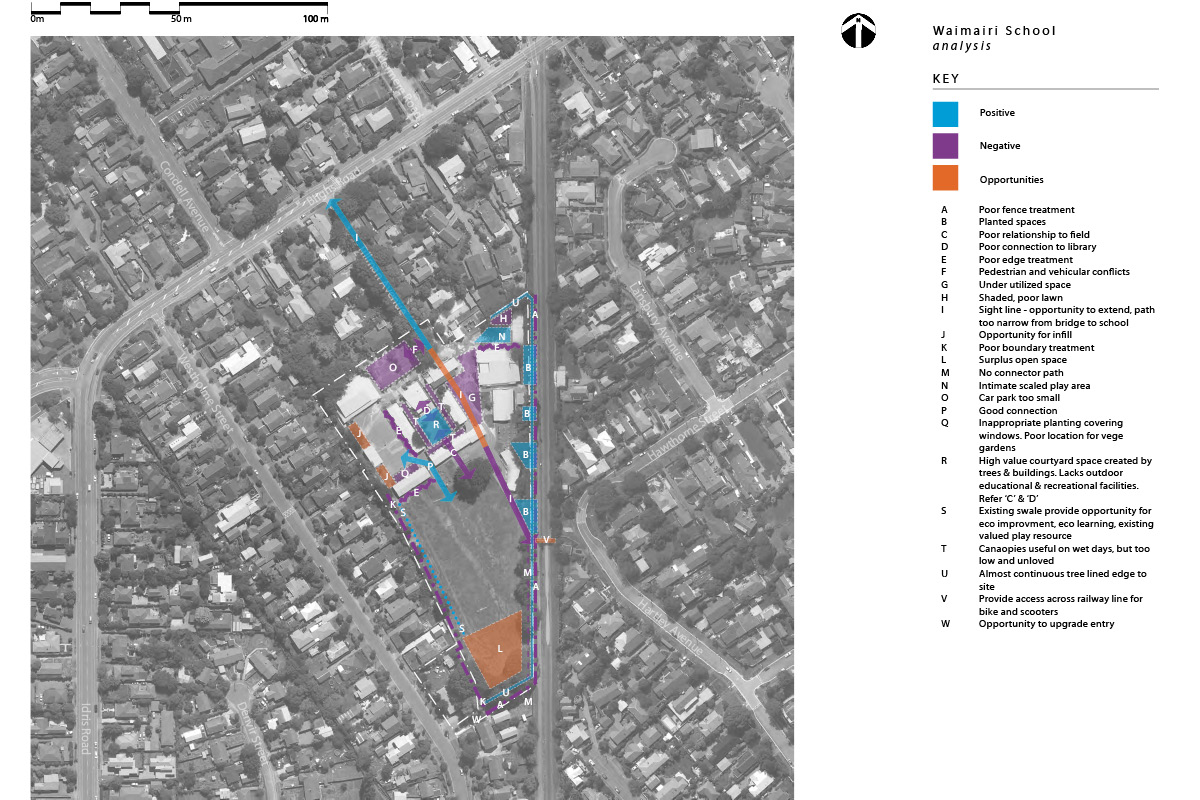
Task: Click legend entry 'Planted spaces'
Action: pos(1012,222)
